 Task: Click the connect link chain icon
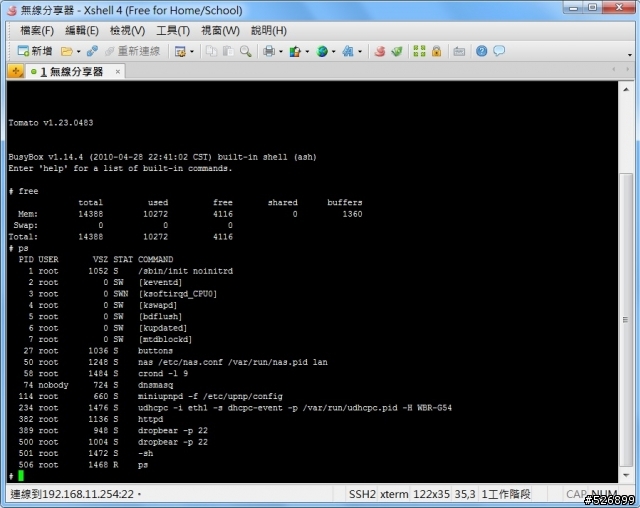[x=92, y=51]
